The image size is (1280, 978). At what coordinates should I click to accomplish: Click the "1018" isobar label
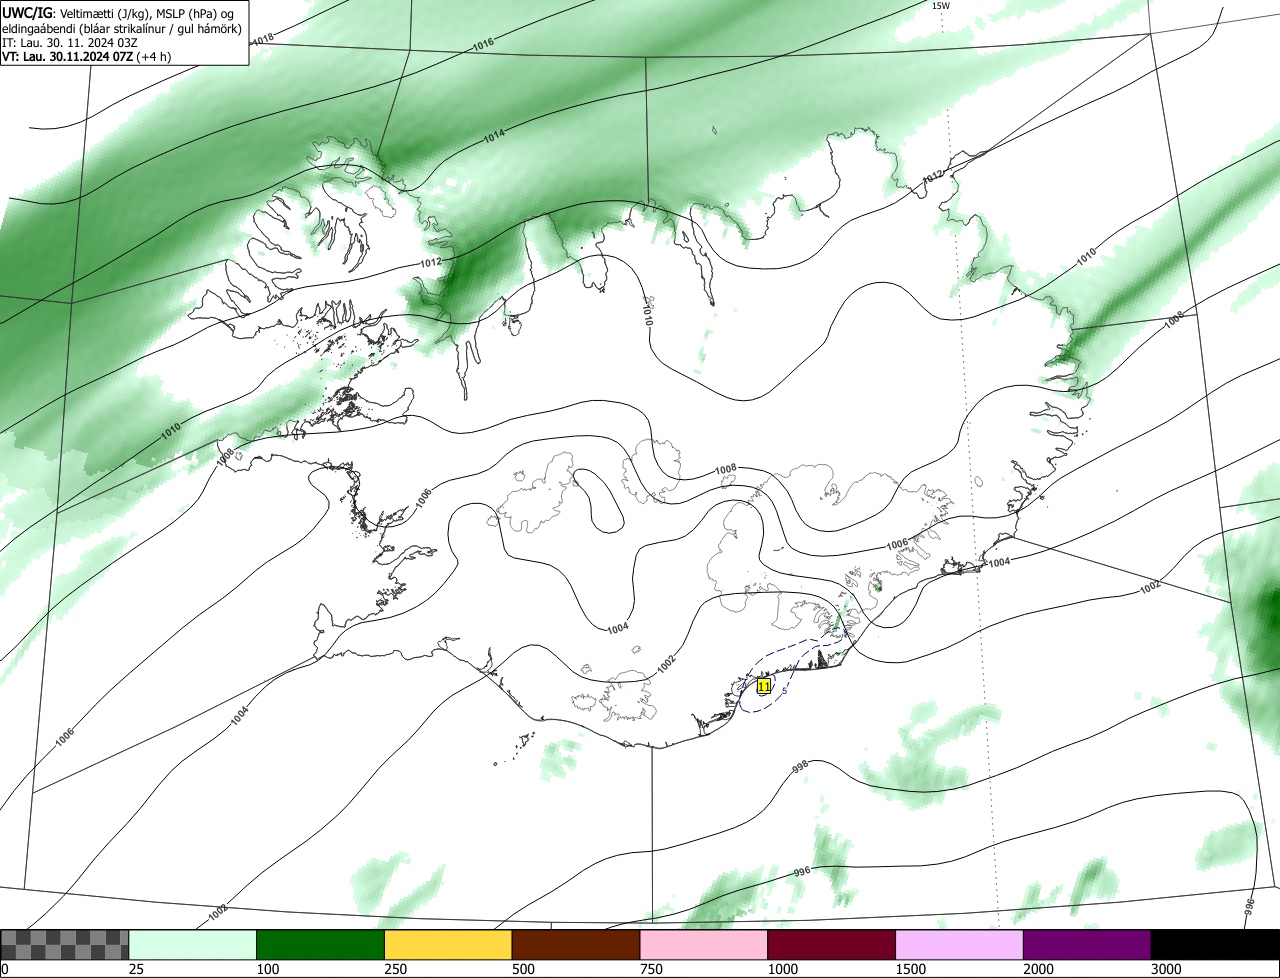coord(263,39)
